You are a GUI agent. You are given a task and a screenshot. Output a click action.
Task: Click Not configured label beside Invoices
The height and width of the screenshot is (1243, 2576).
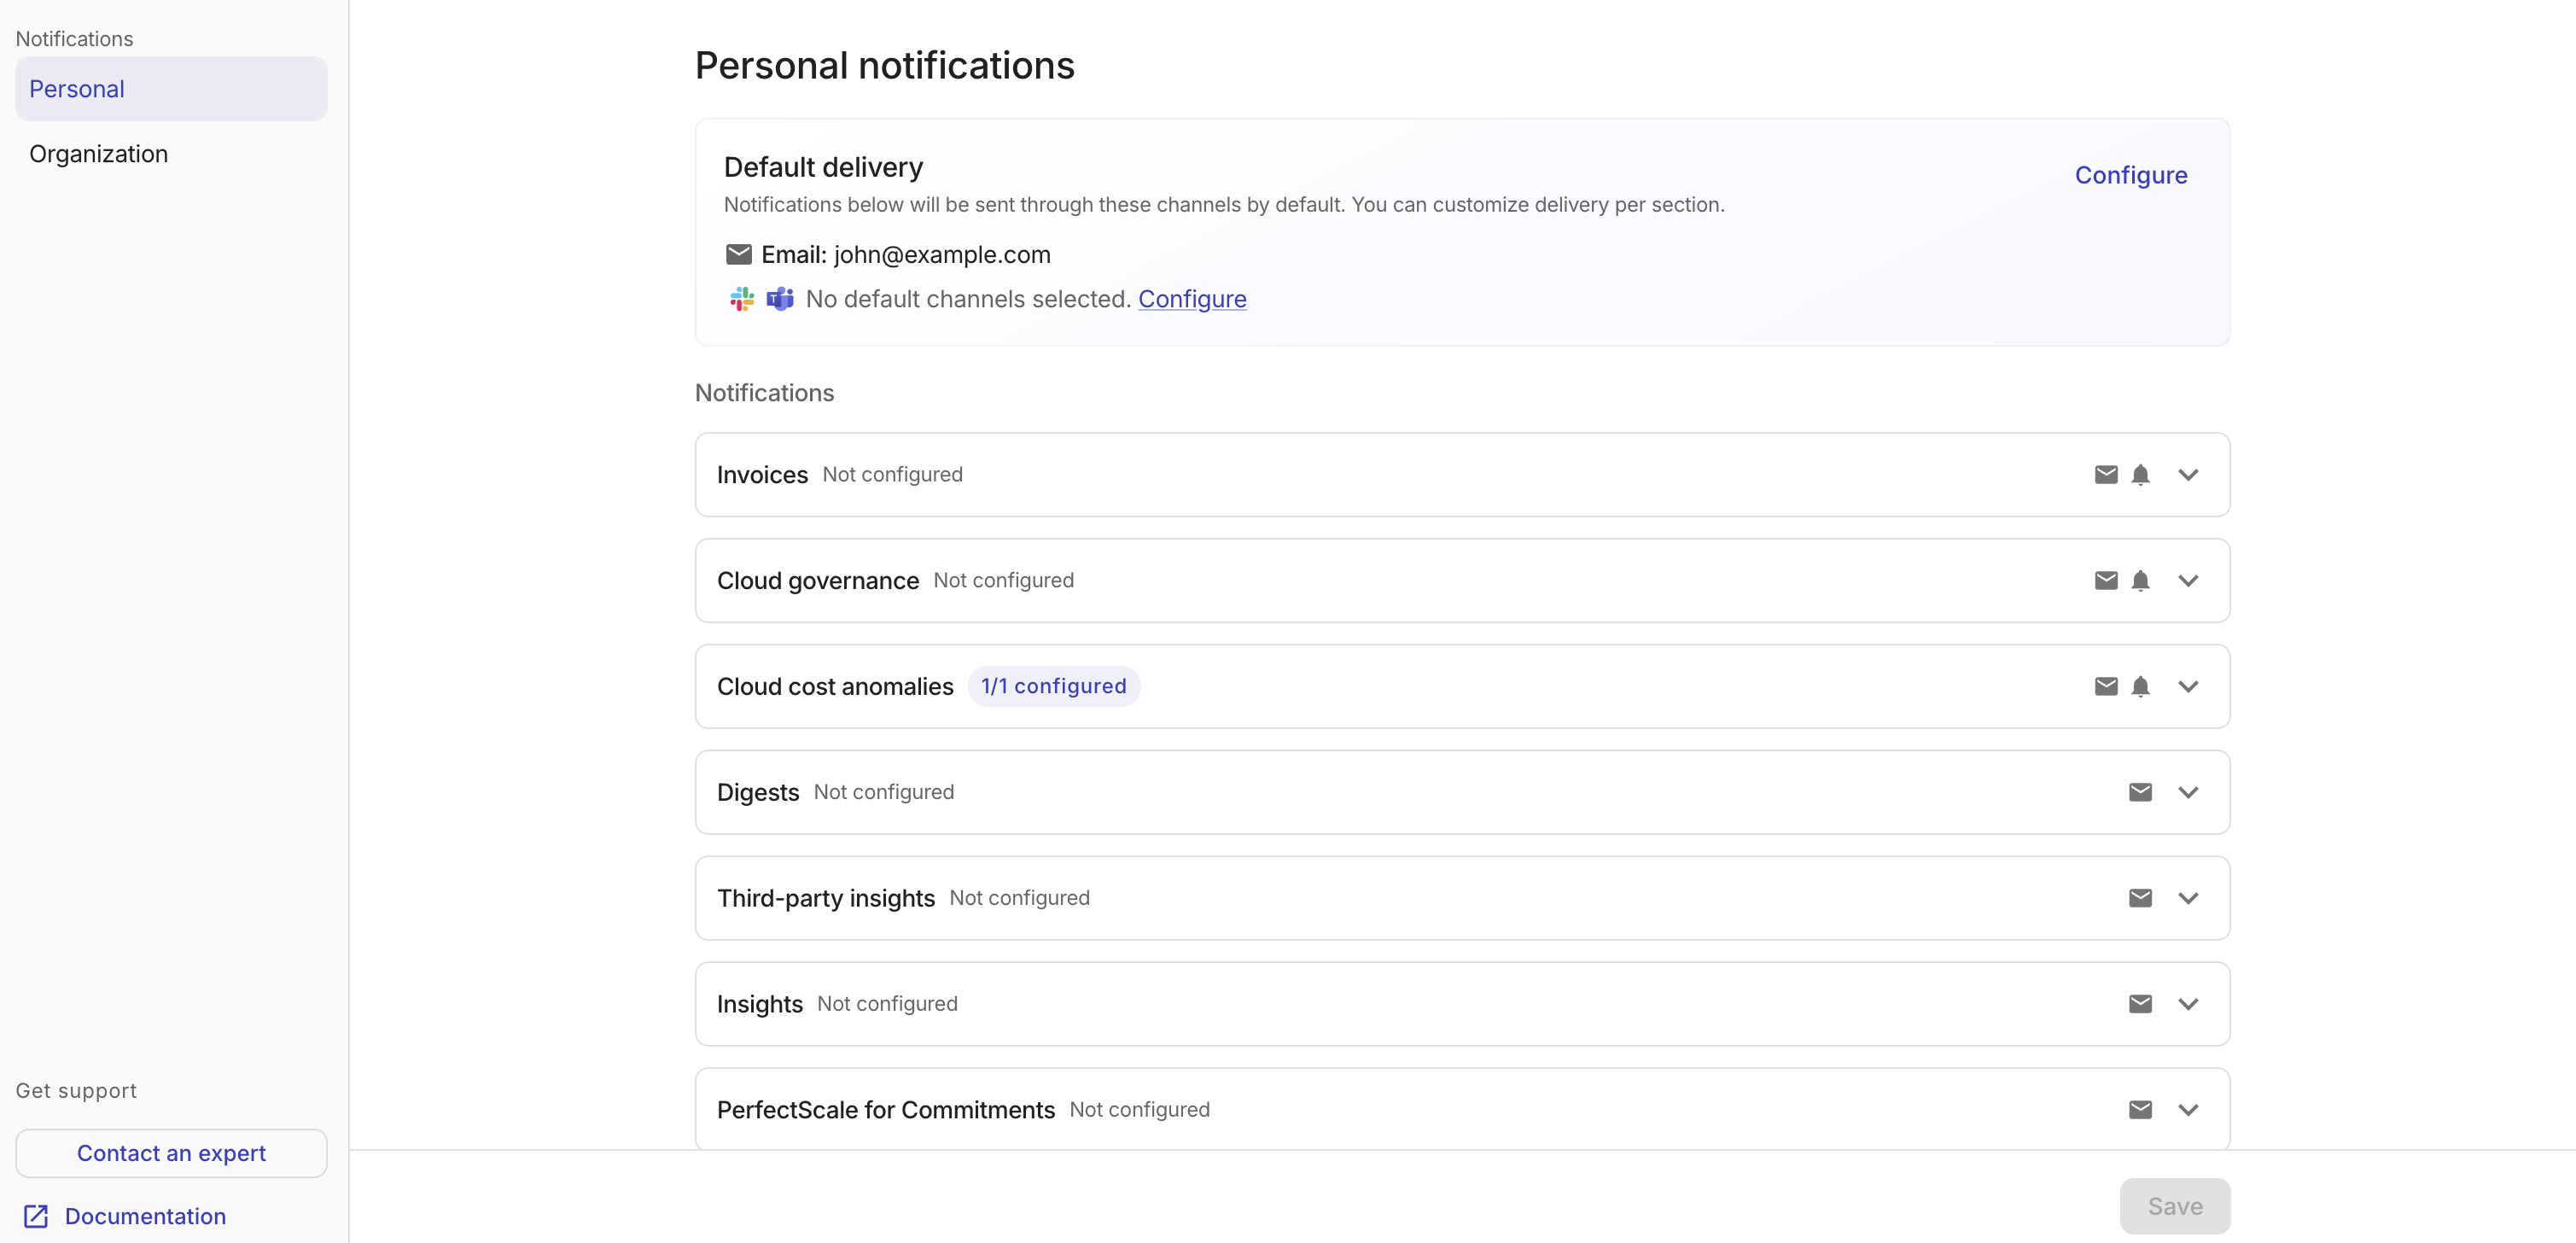892,474
